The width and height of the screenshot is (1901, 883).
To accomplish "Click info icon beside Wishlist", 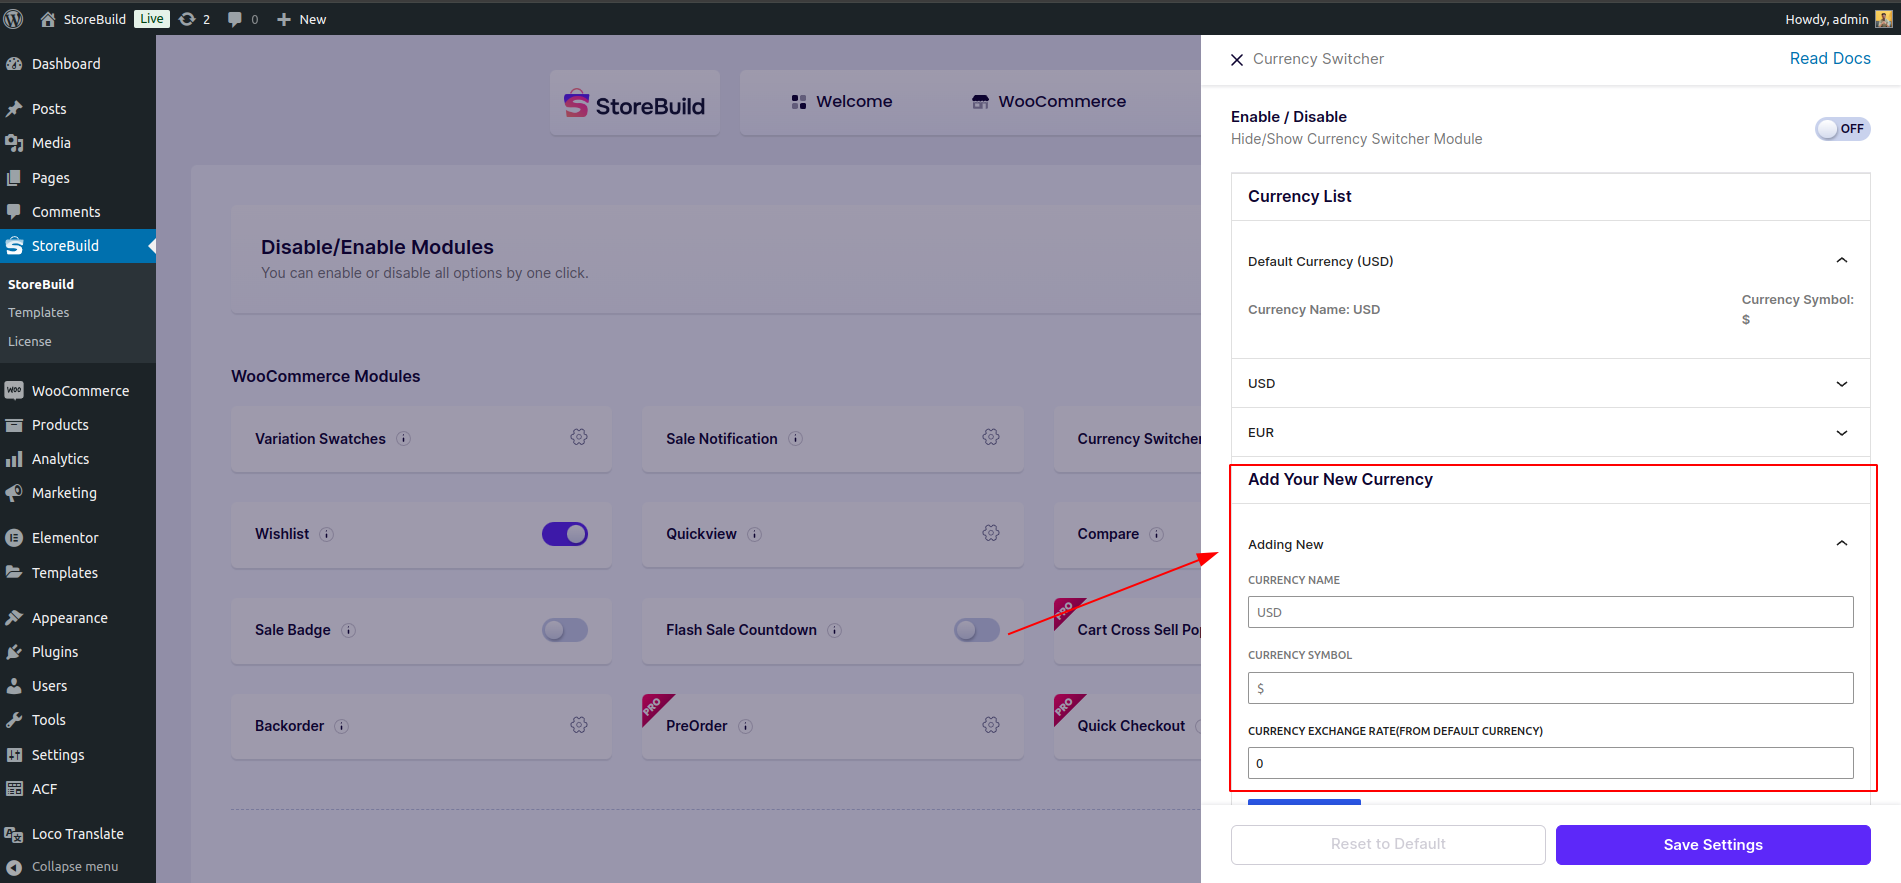I will click(x=327, y=535).
